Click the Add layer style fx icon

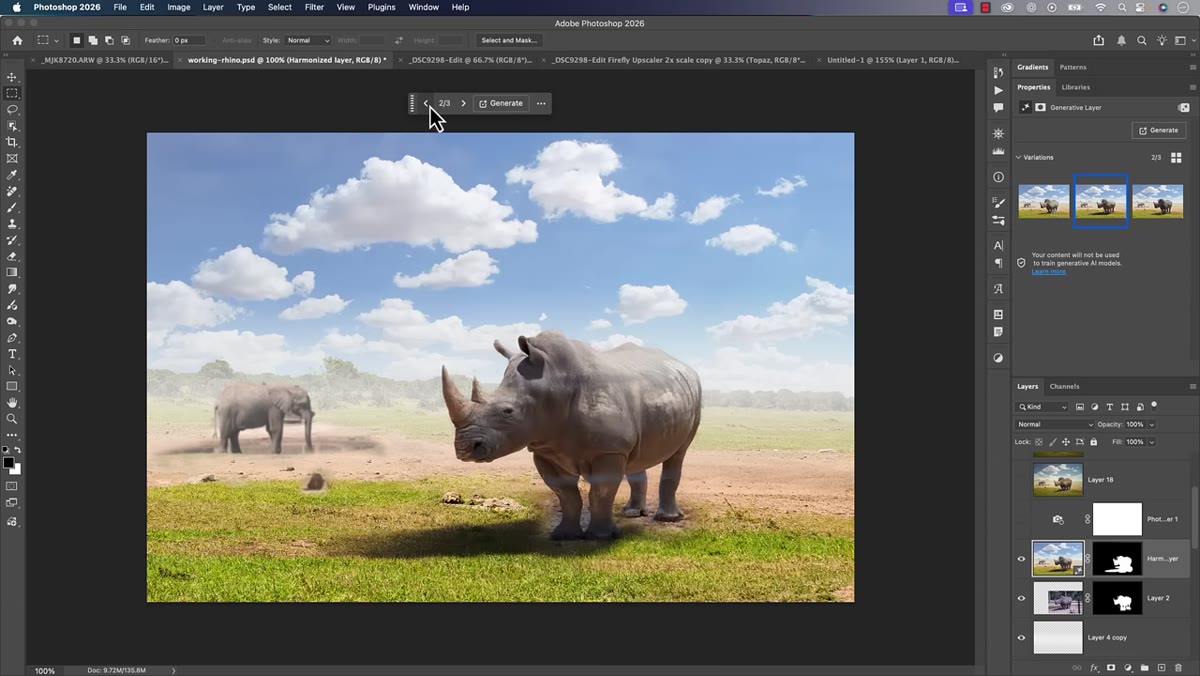pos(1094,667)
